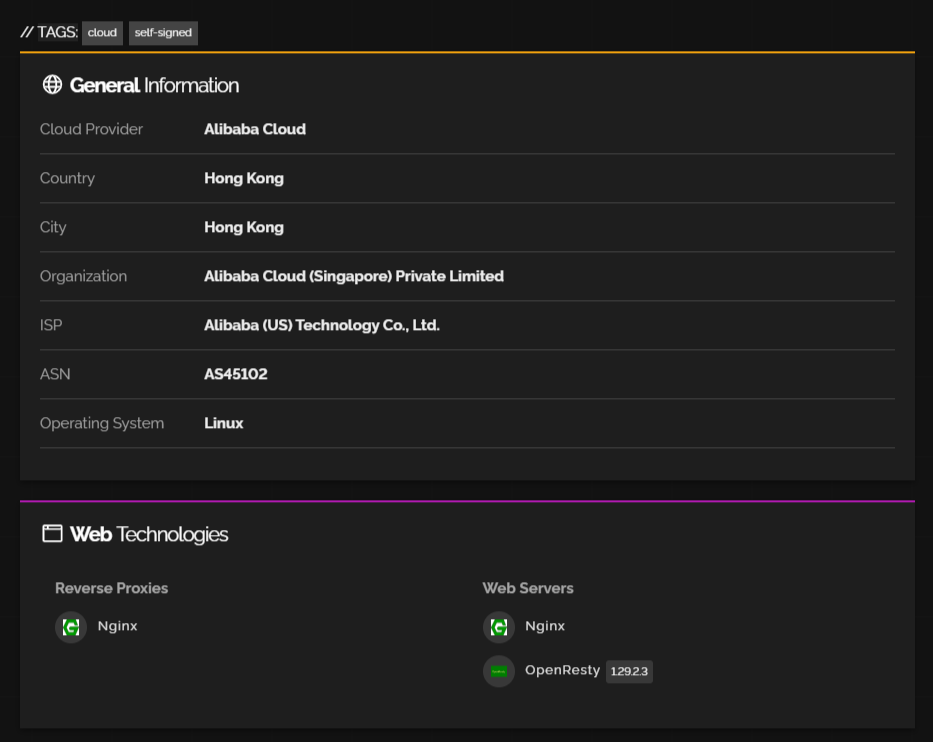Viewport: 933px width, 742px height.
Task: Click the Hong Kong value in City row
Action: click(x=244, y=227)
